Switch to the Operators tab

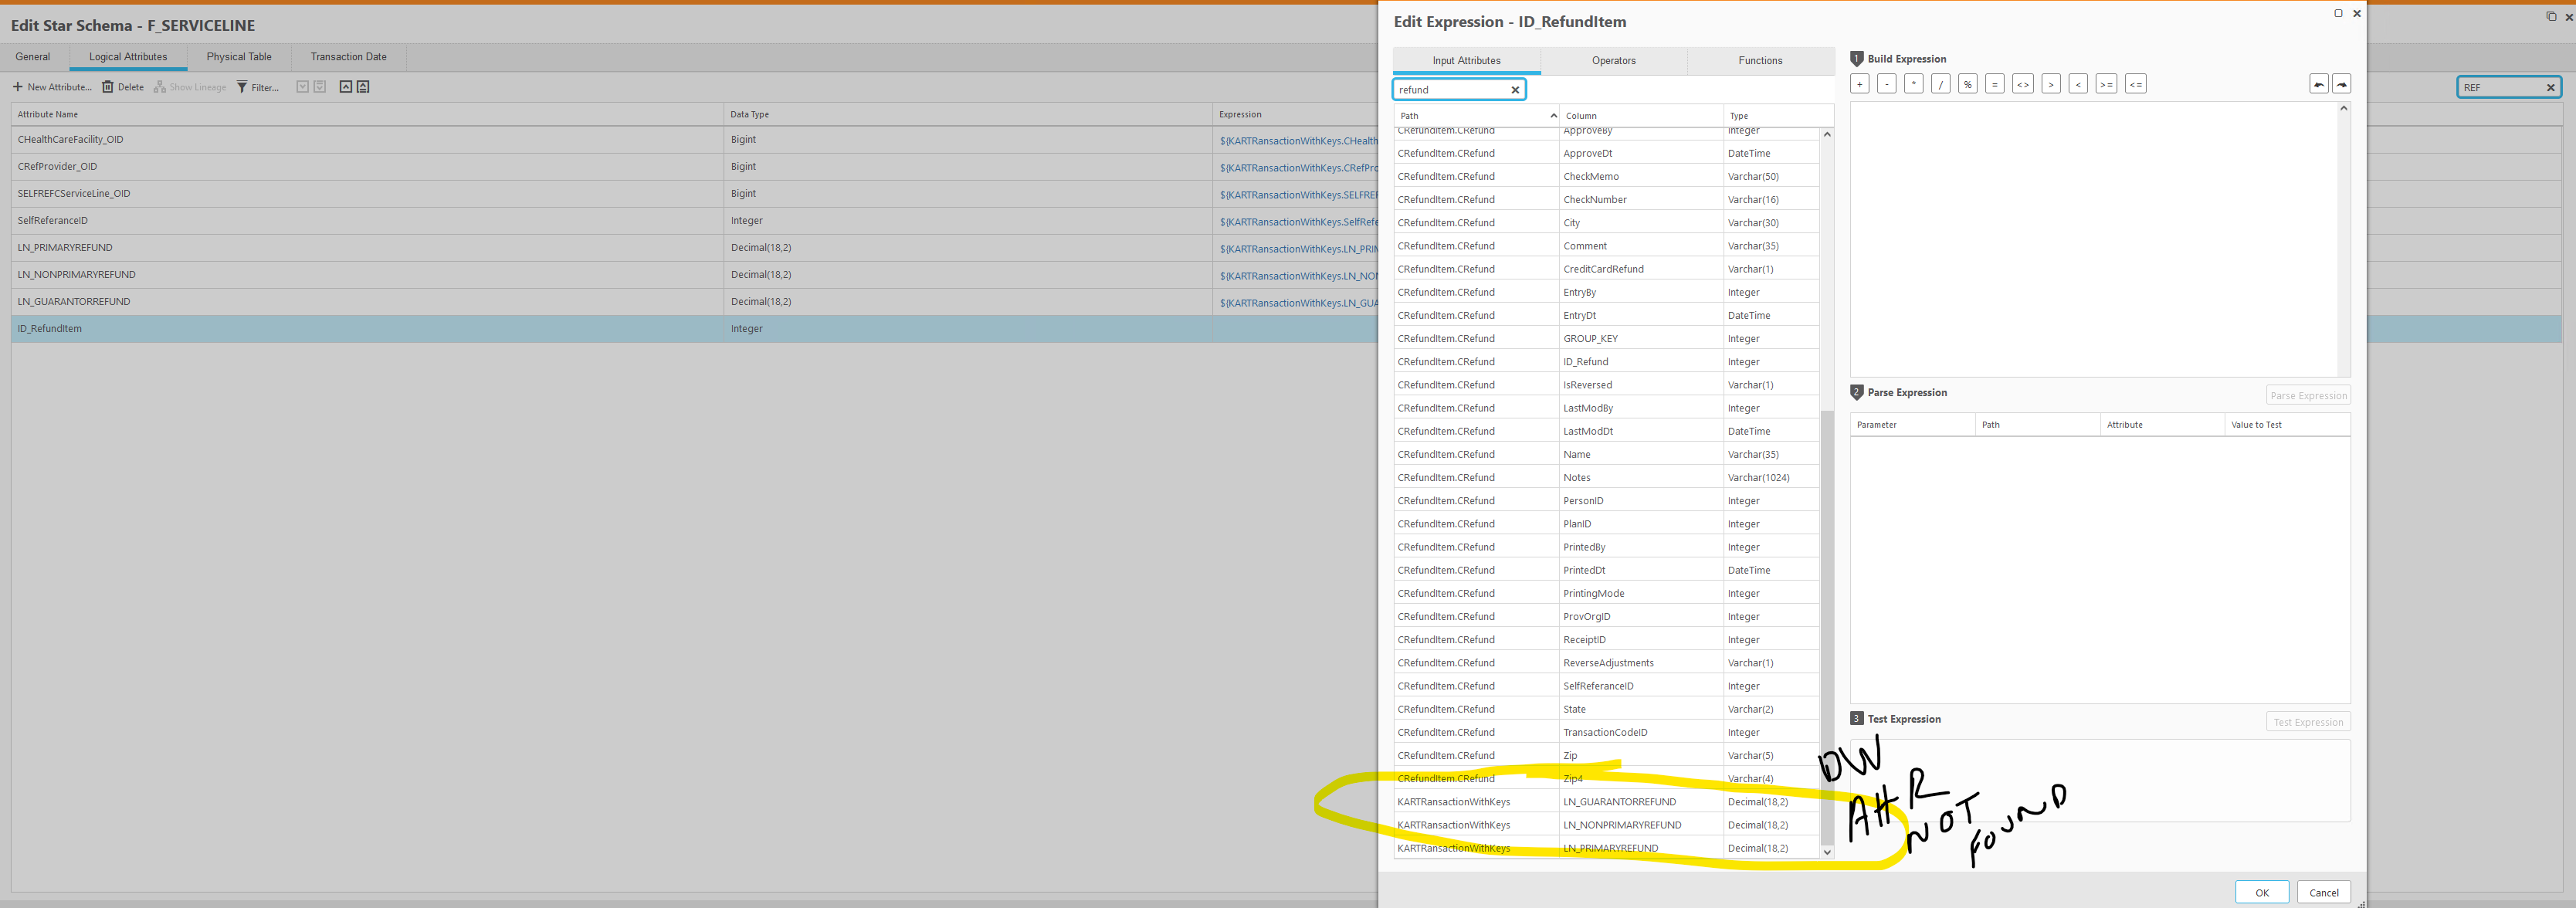click(x=1613, y=61)
